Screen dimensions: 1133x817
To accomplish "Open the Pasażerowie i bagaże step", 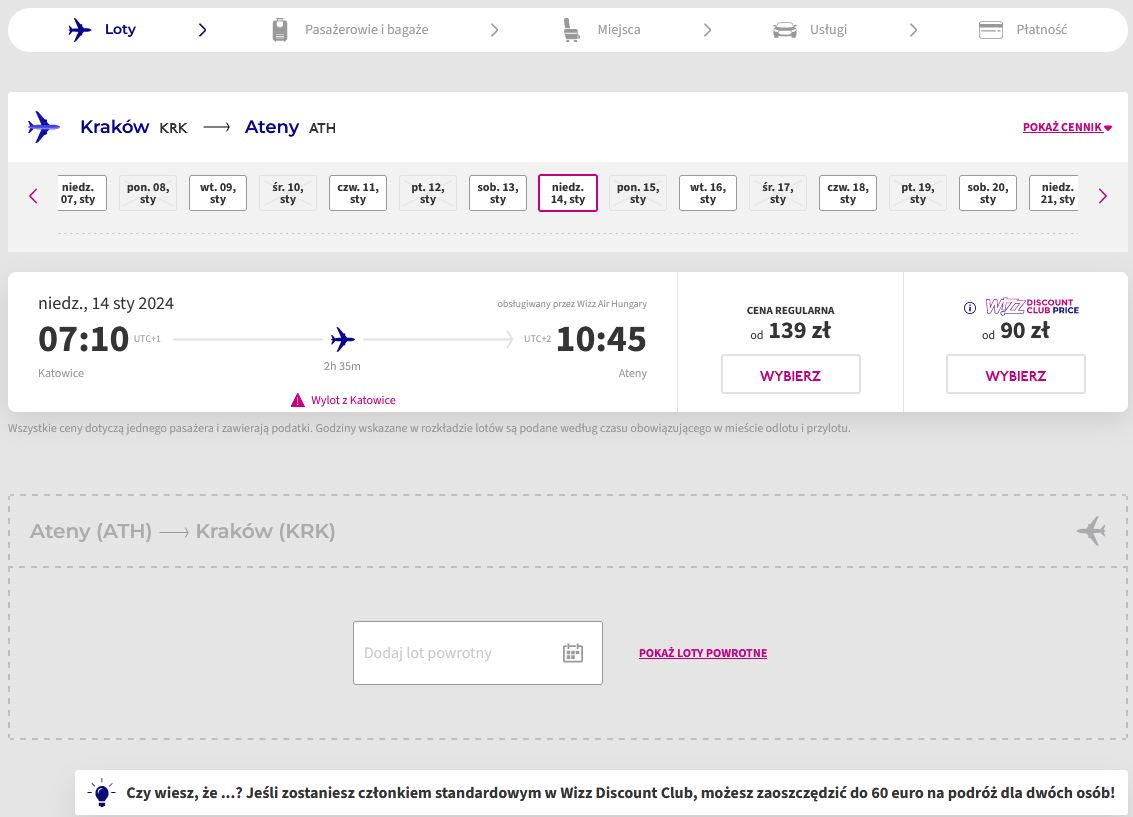I will point(366,30).
